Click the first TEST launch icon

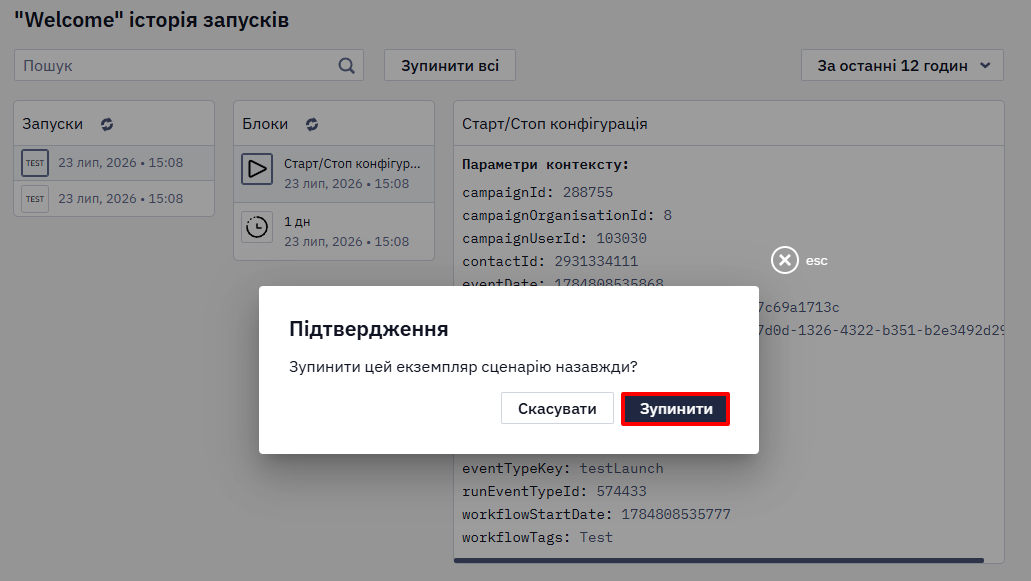pyautogui.click(x=35, y=163)
